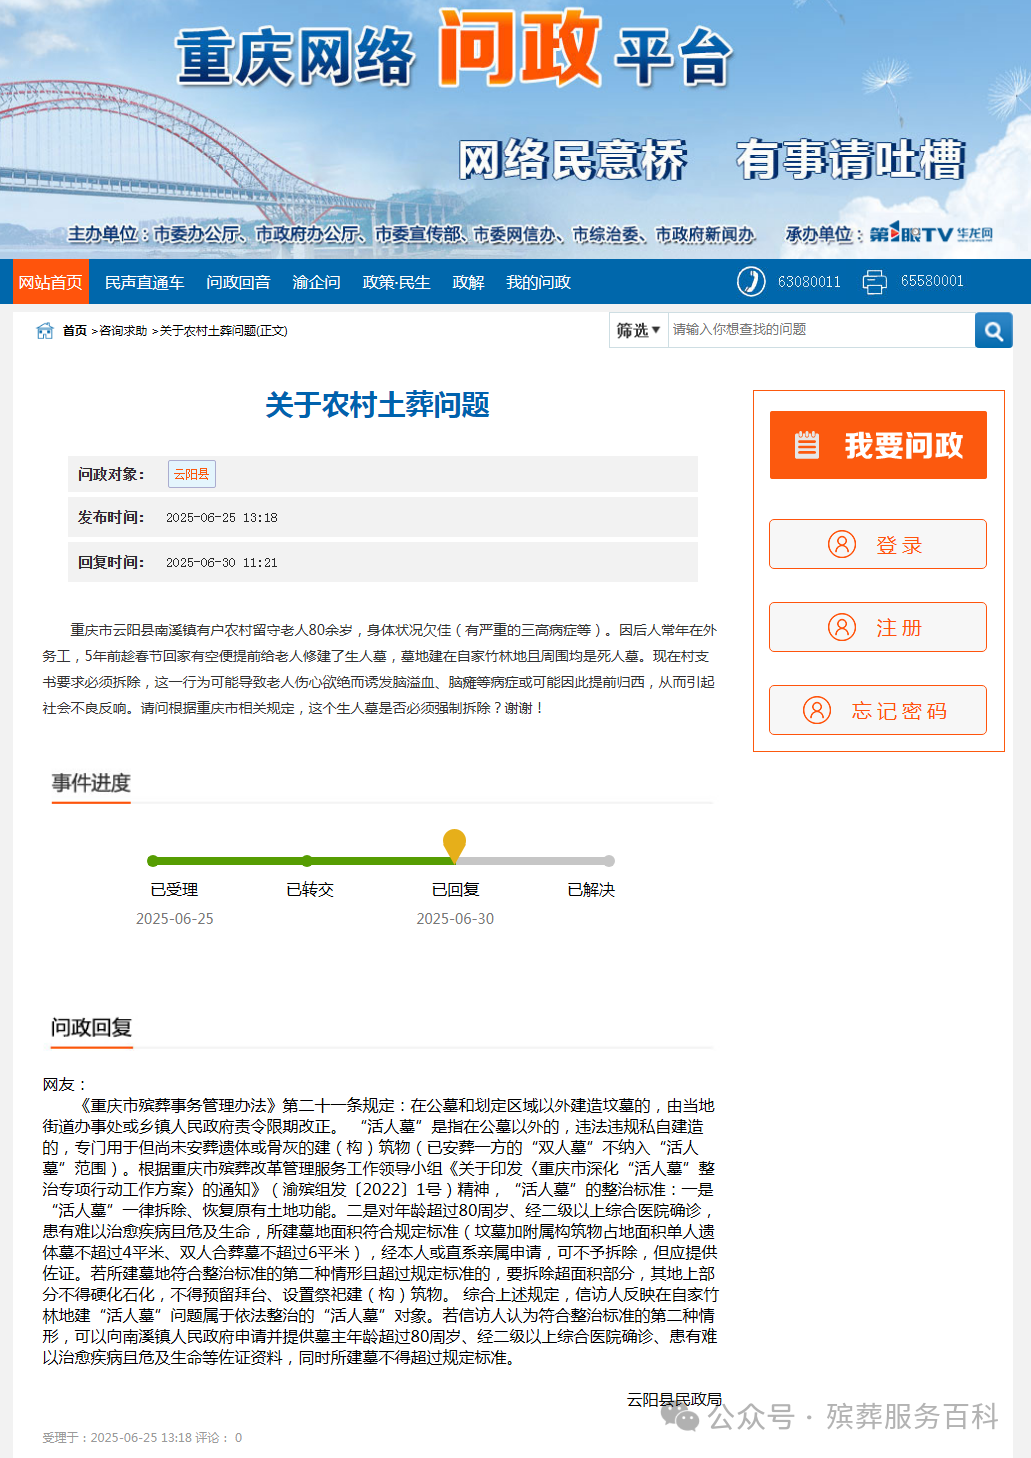1031x1458 pixels.
Task: Open the 政策·民生 menu item
Action: [x=395, y=281]
